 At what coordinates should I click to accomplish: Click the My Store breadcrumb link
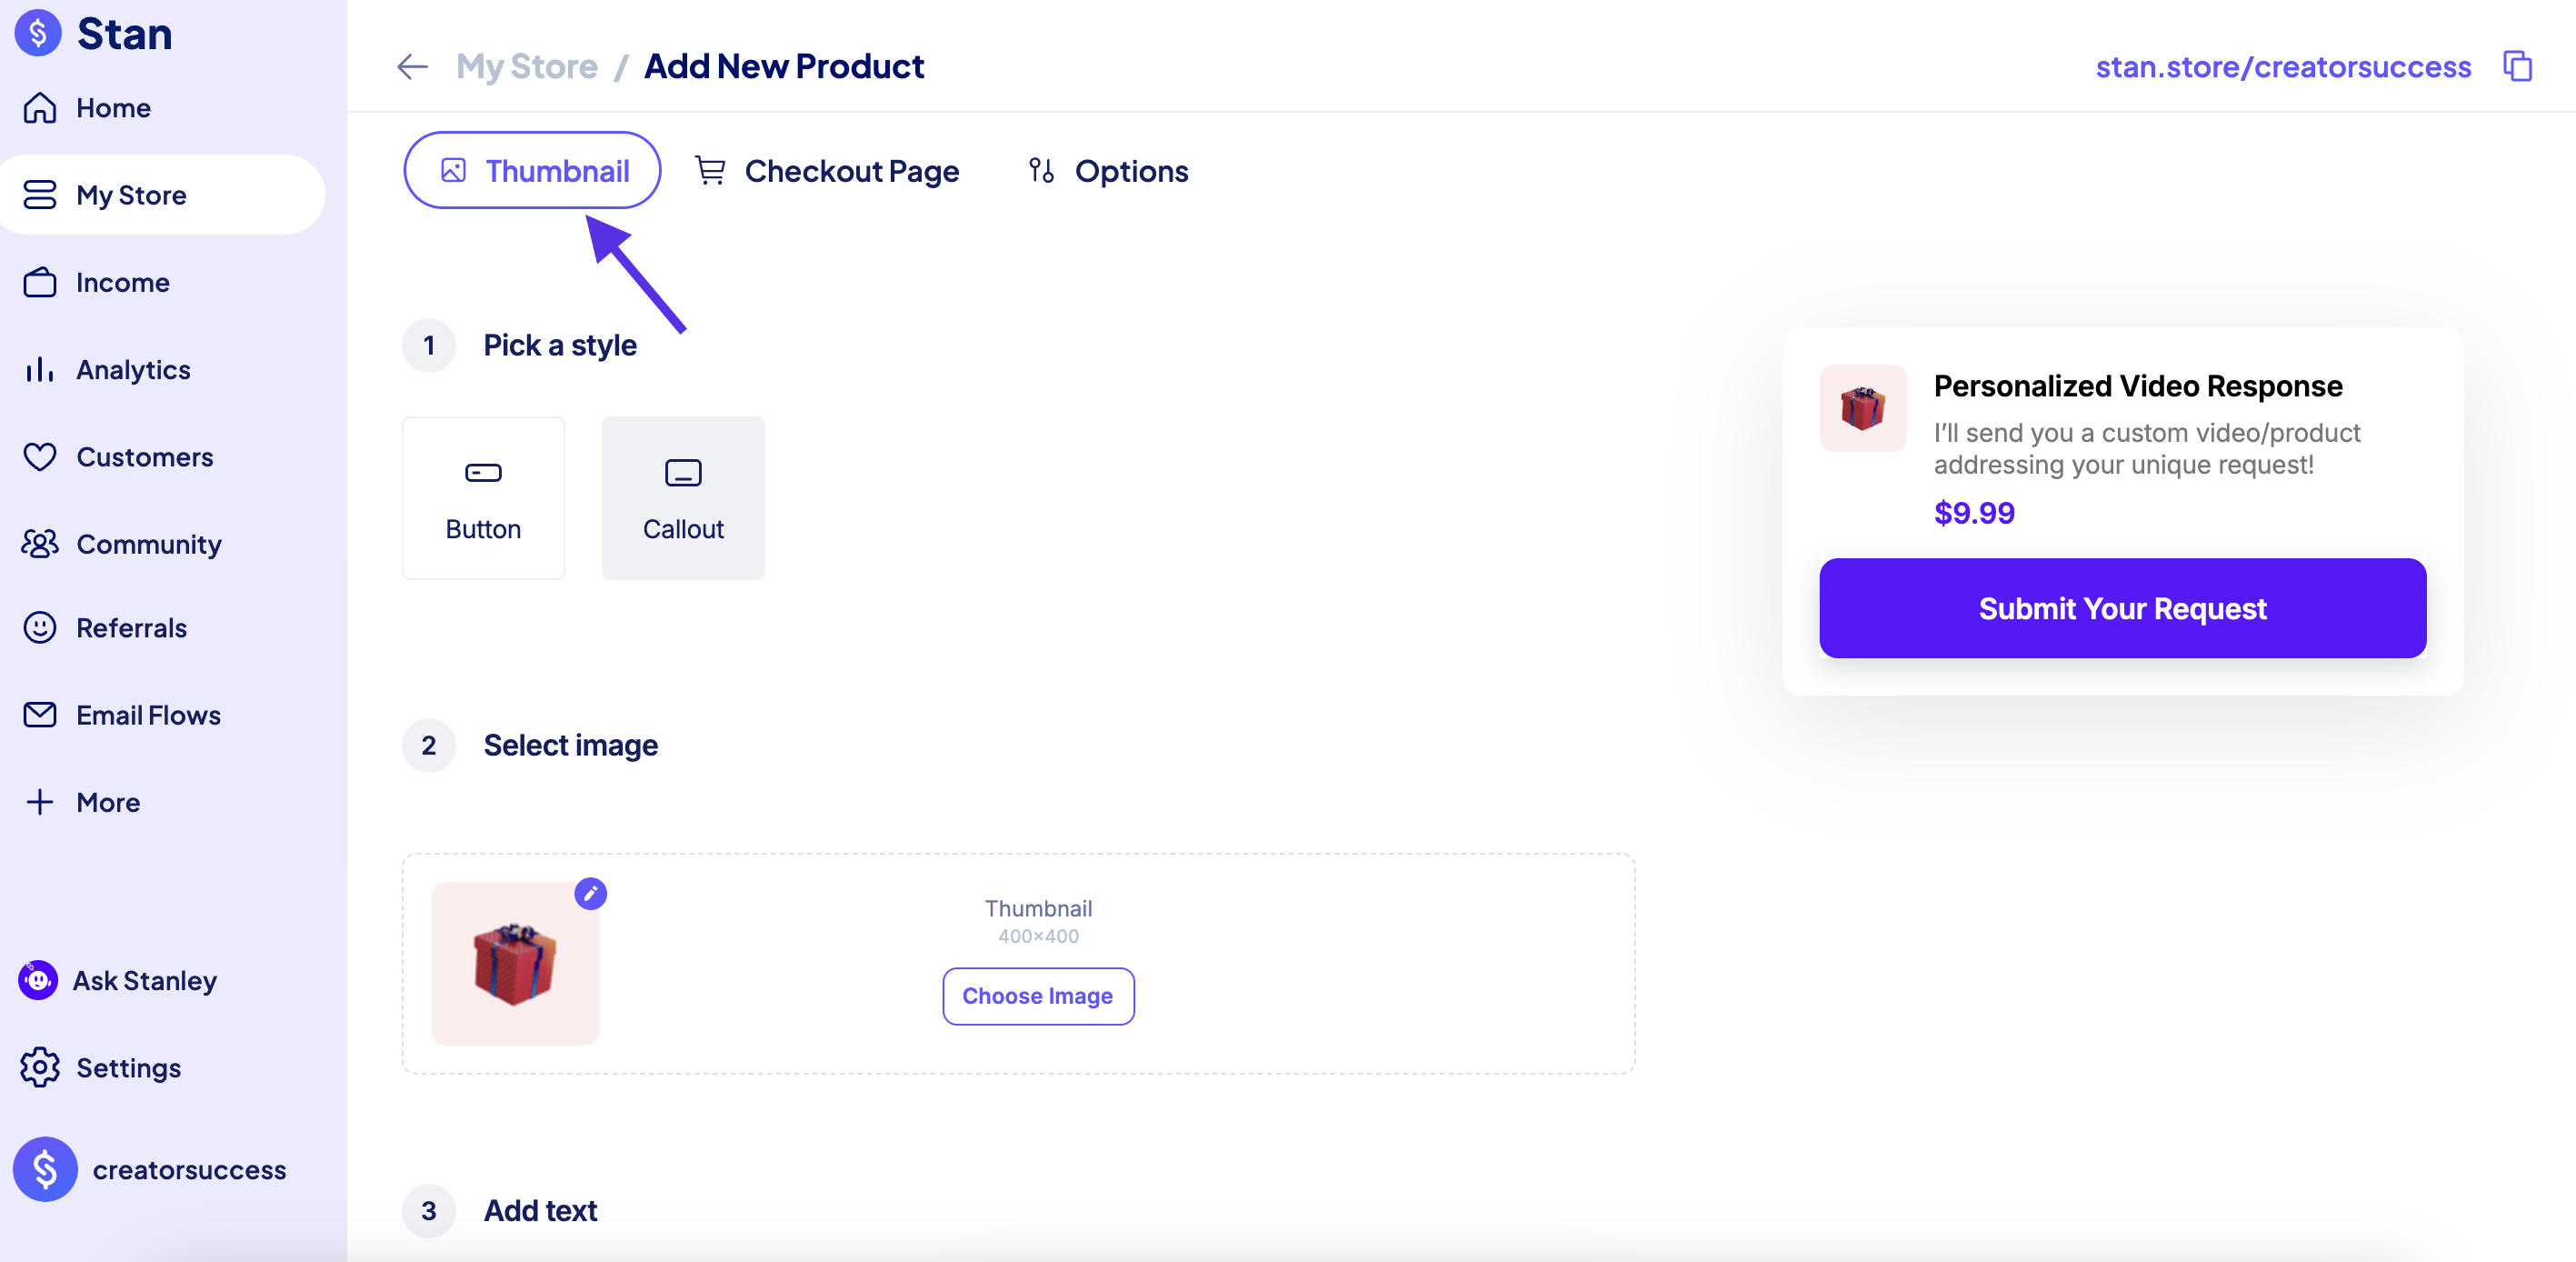click(527, 66)
